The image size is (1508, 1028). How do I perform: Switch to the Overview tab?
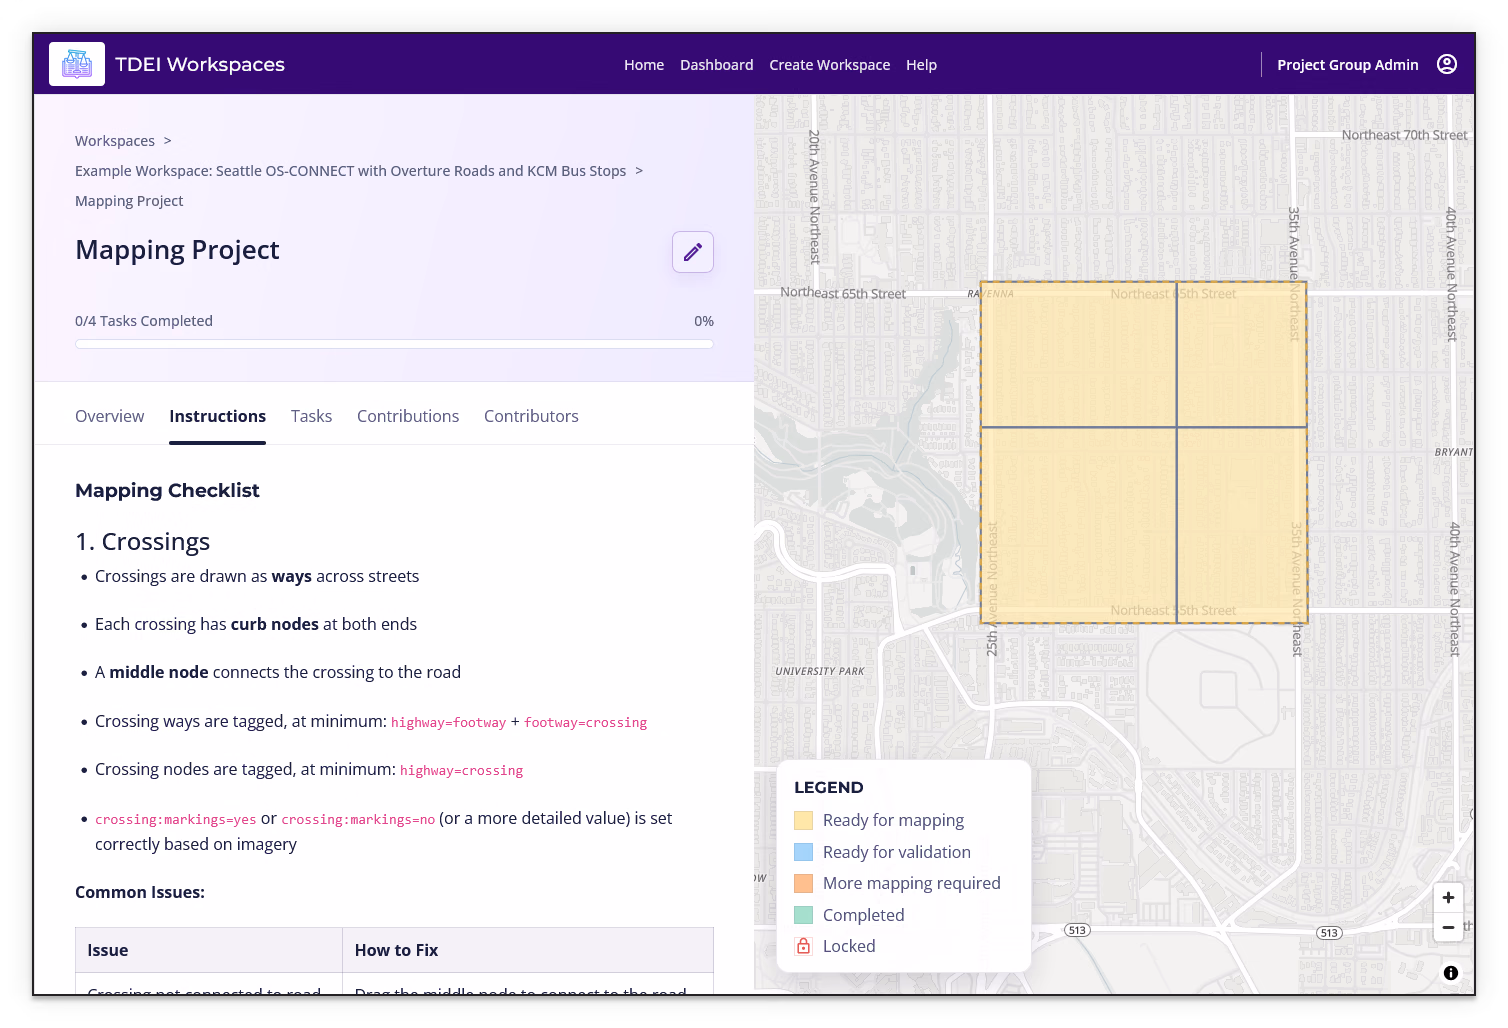pyautogui.click(x=110, y=416)
